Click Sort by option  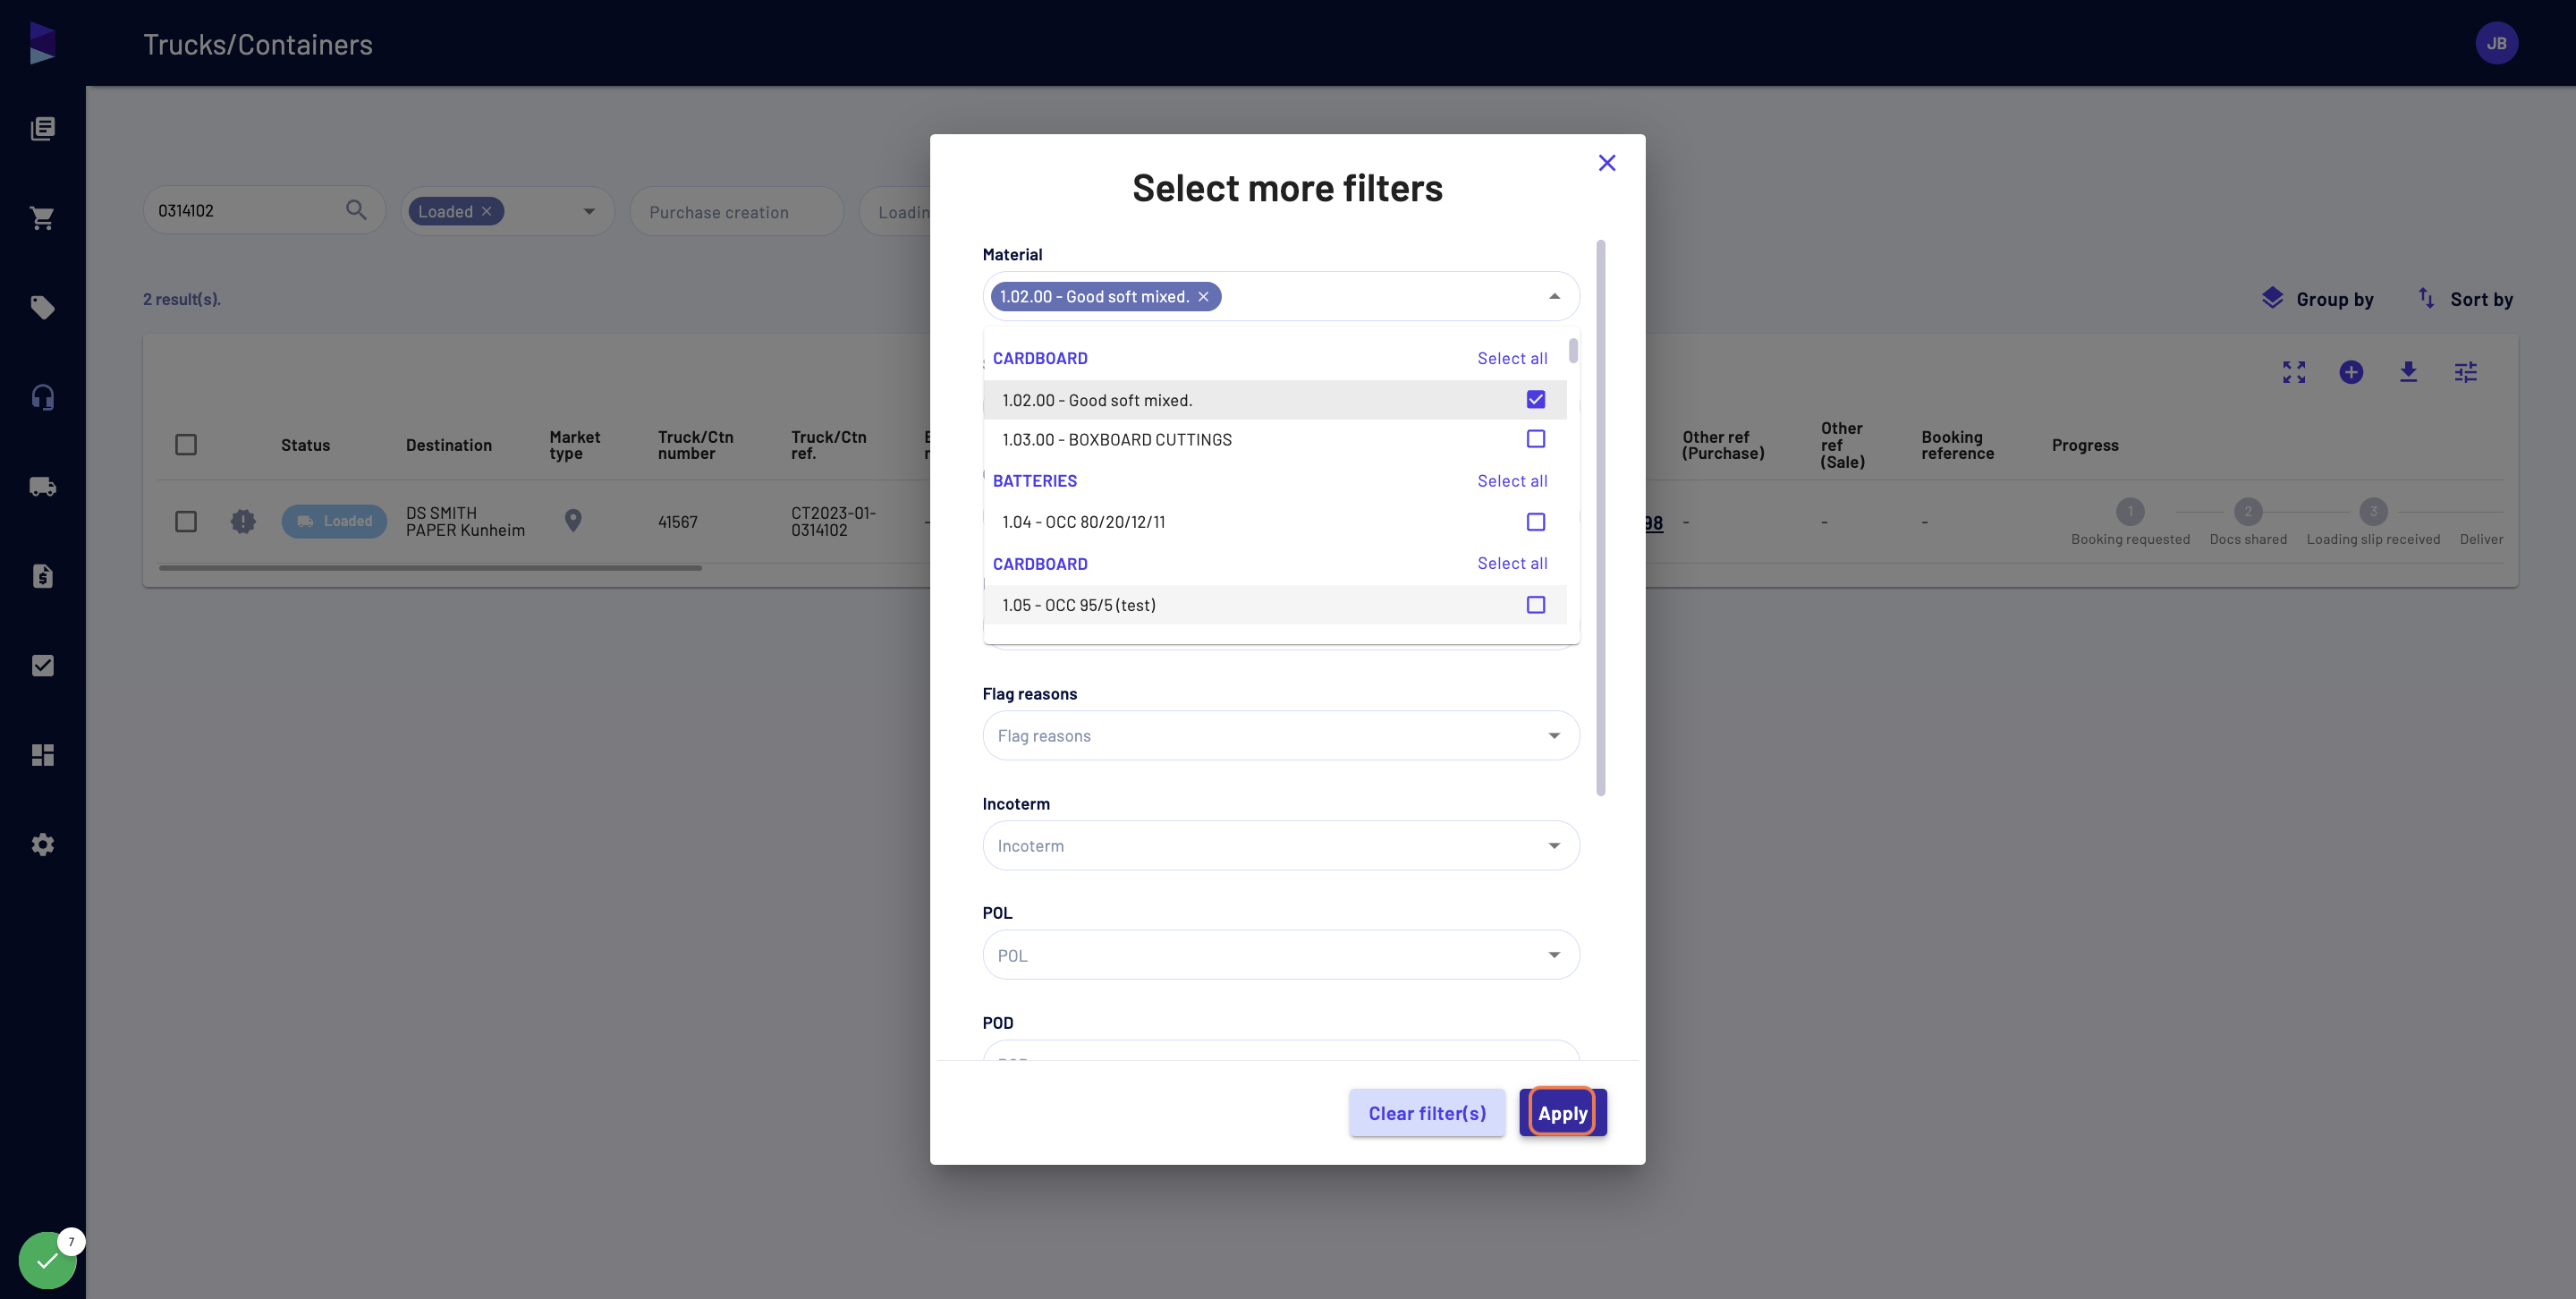tap(2465, 299)
